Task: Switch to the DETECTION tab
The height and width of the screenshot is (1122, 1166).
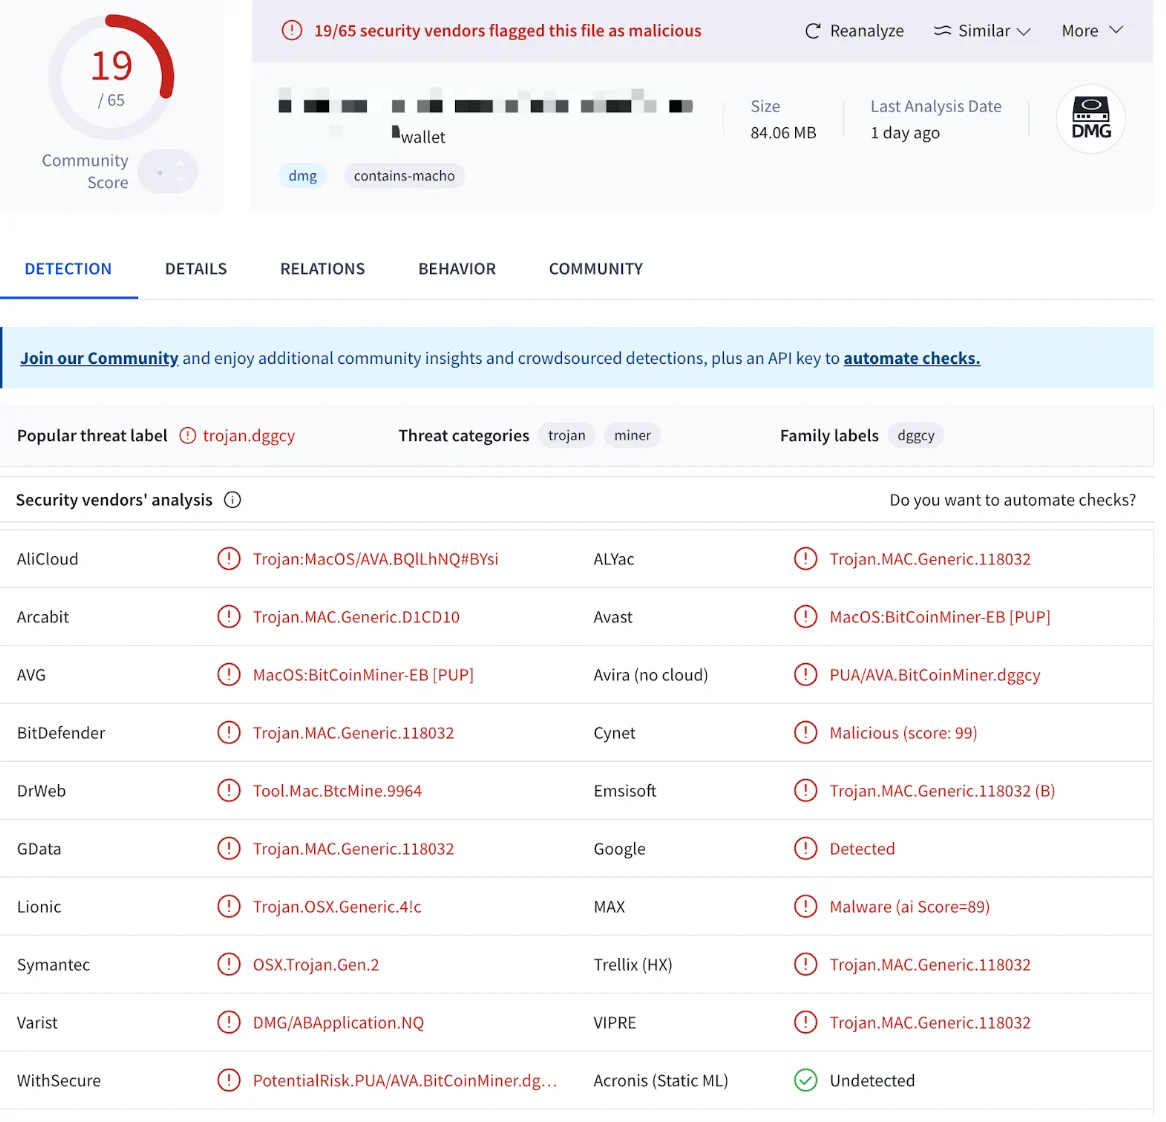Action: pos(68,271)
